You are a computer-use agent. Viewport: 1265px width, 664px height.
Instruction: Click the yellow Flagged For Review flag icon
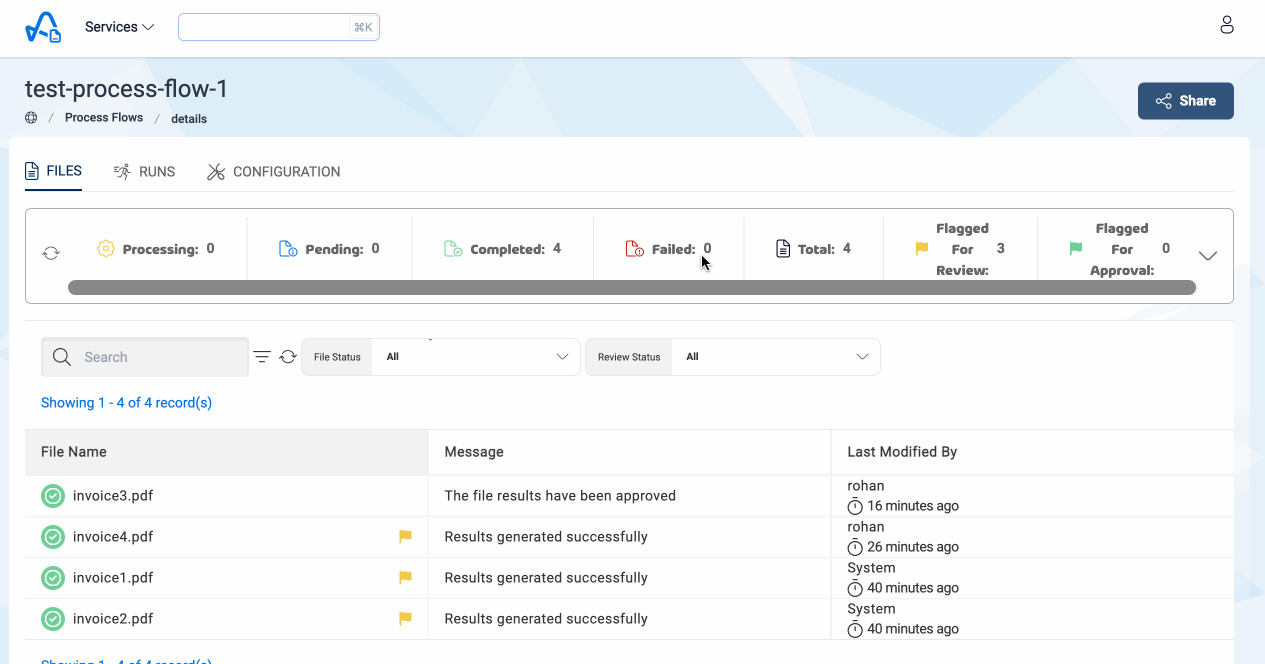[920, 248]
